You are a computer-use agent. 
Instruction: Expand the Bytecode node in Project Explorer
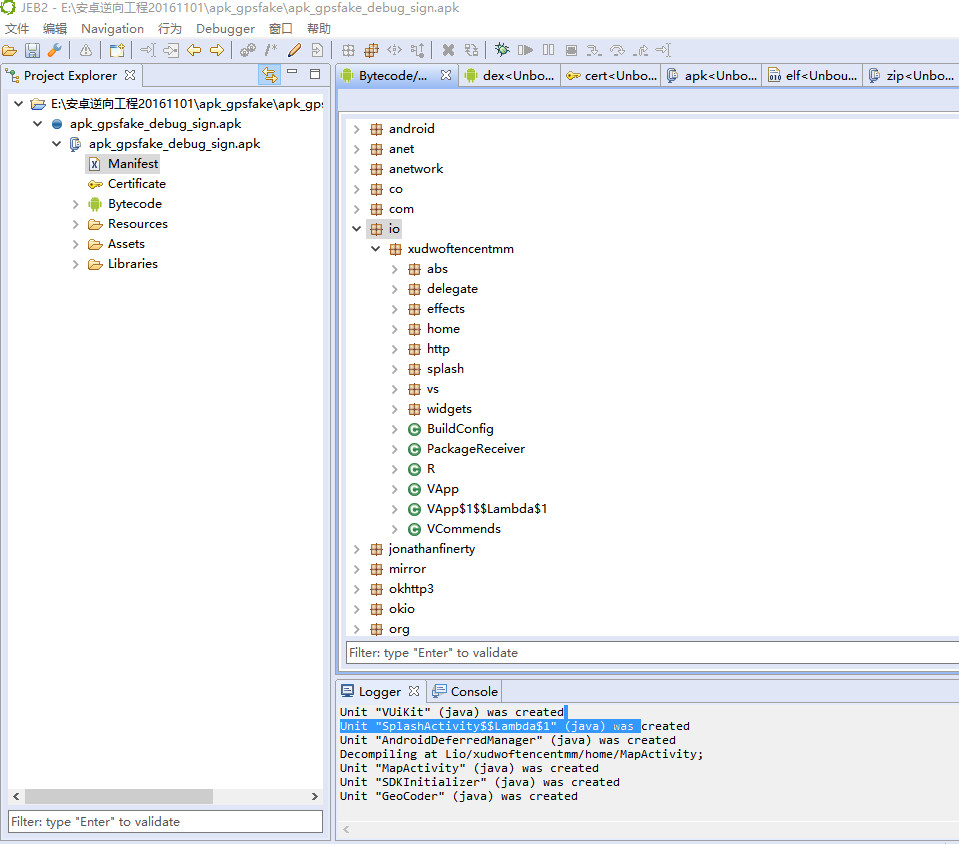click(x=76, y=204)
